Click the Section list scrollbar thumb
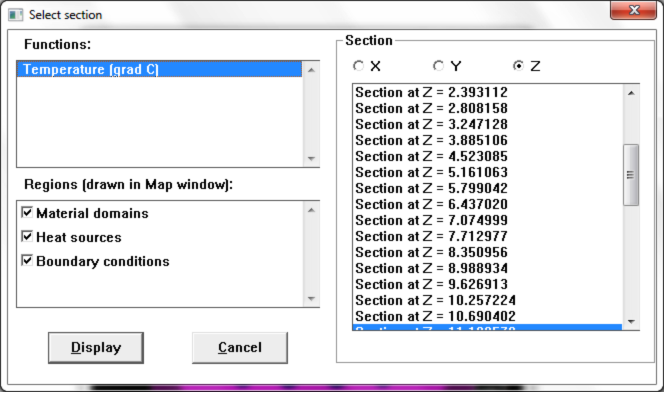This screenshot has height=393, width=664. tap(631, 175)
